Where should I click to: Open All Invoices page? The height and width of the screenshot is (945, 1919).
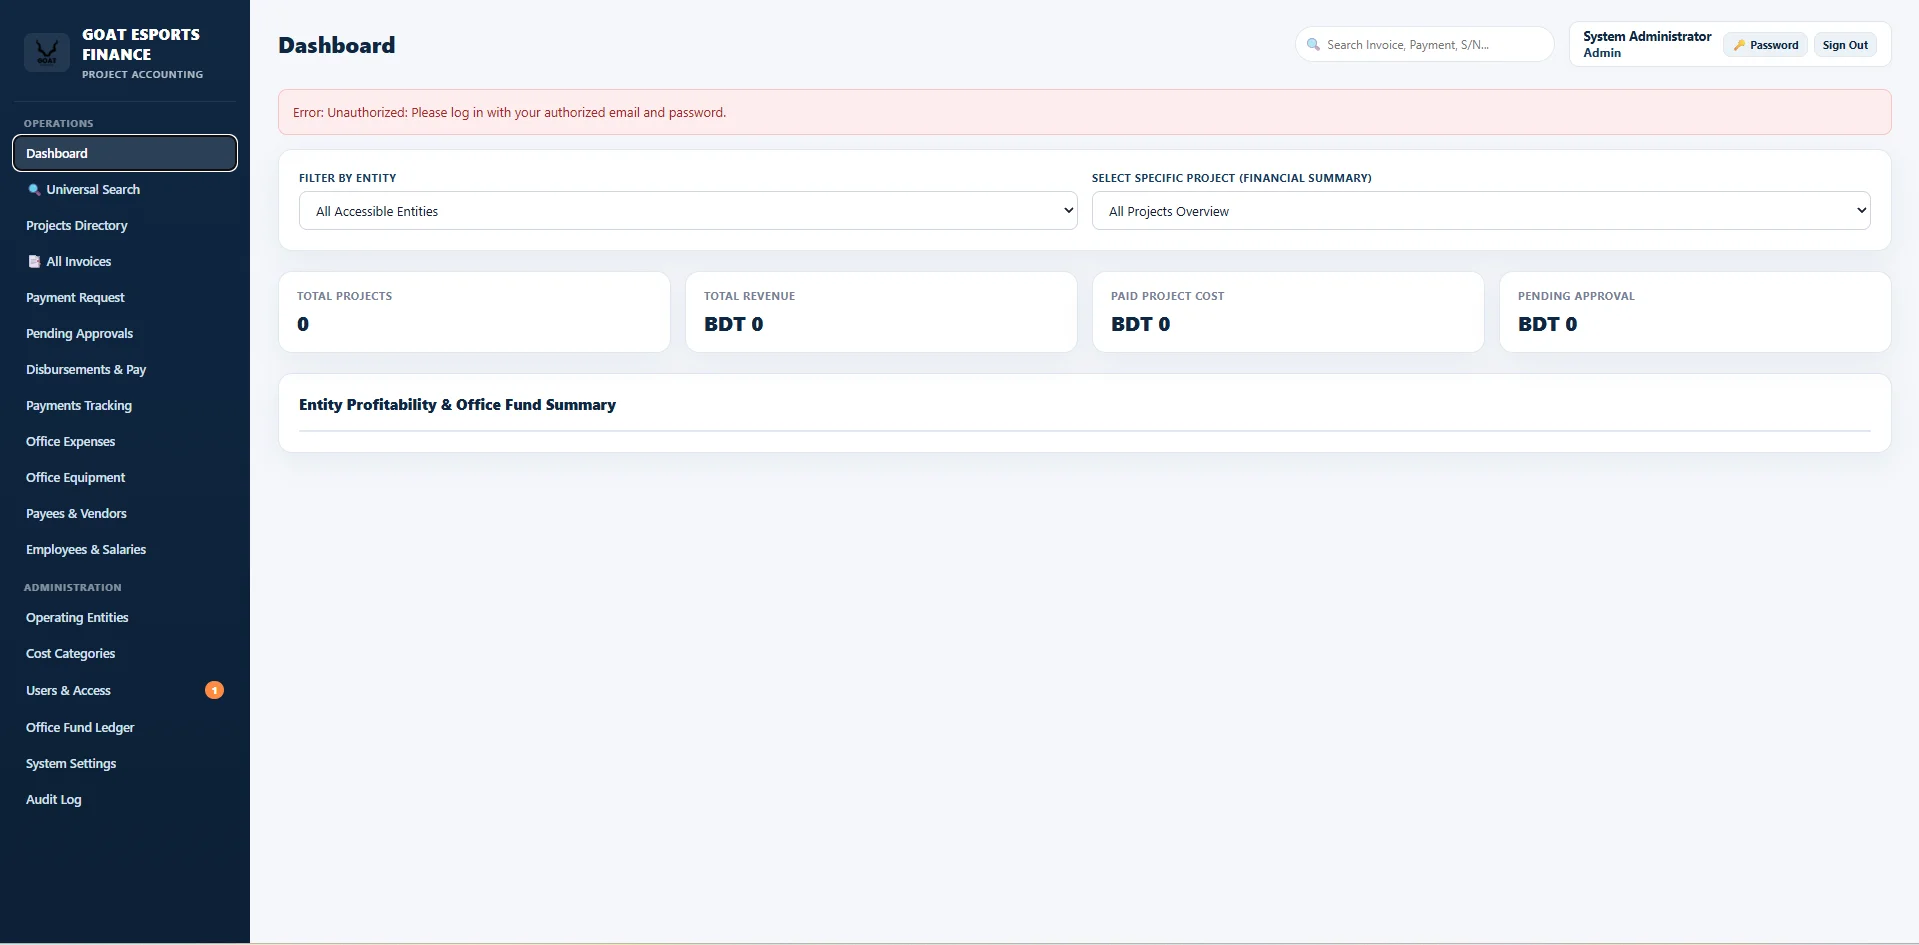(125, 261)
